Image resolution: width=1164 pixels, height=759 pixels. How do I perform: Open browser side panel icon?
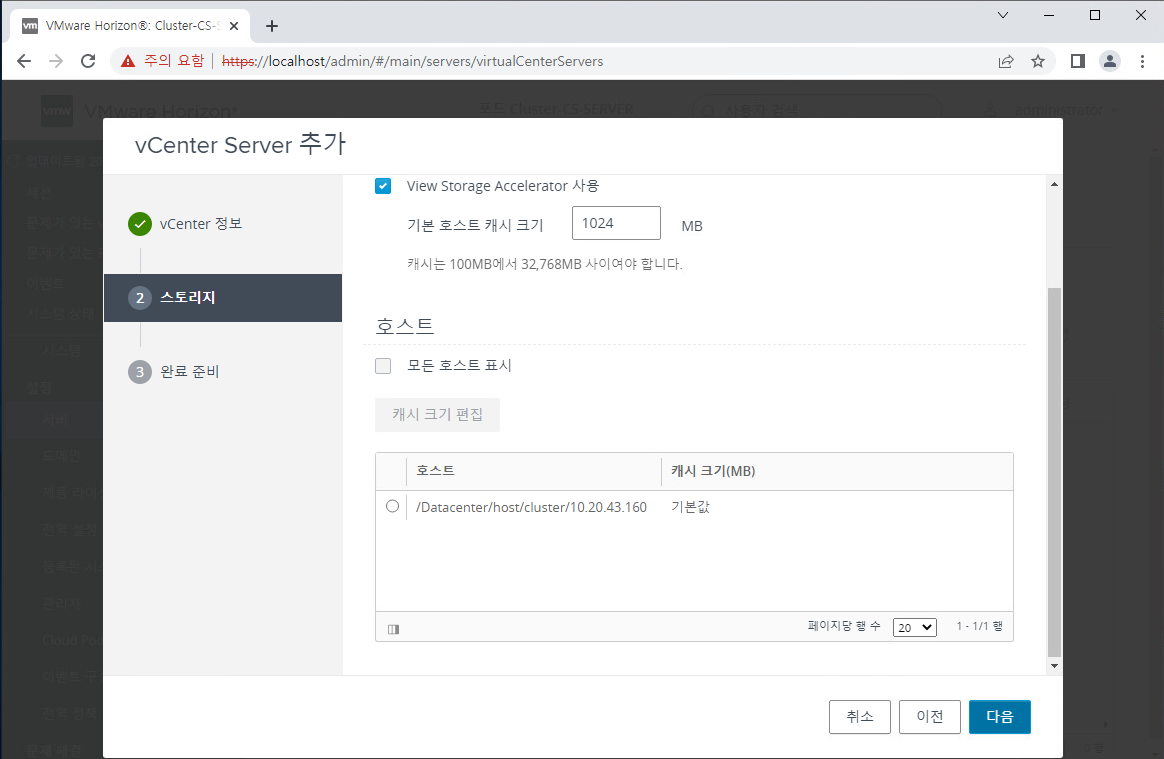click(x=1077, y=61)
